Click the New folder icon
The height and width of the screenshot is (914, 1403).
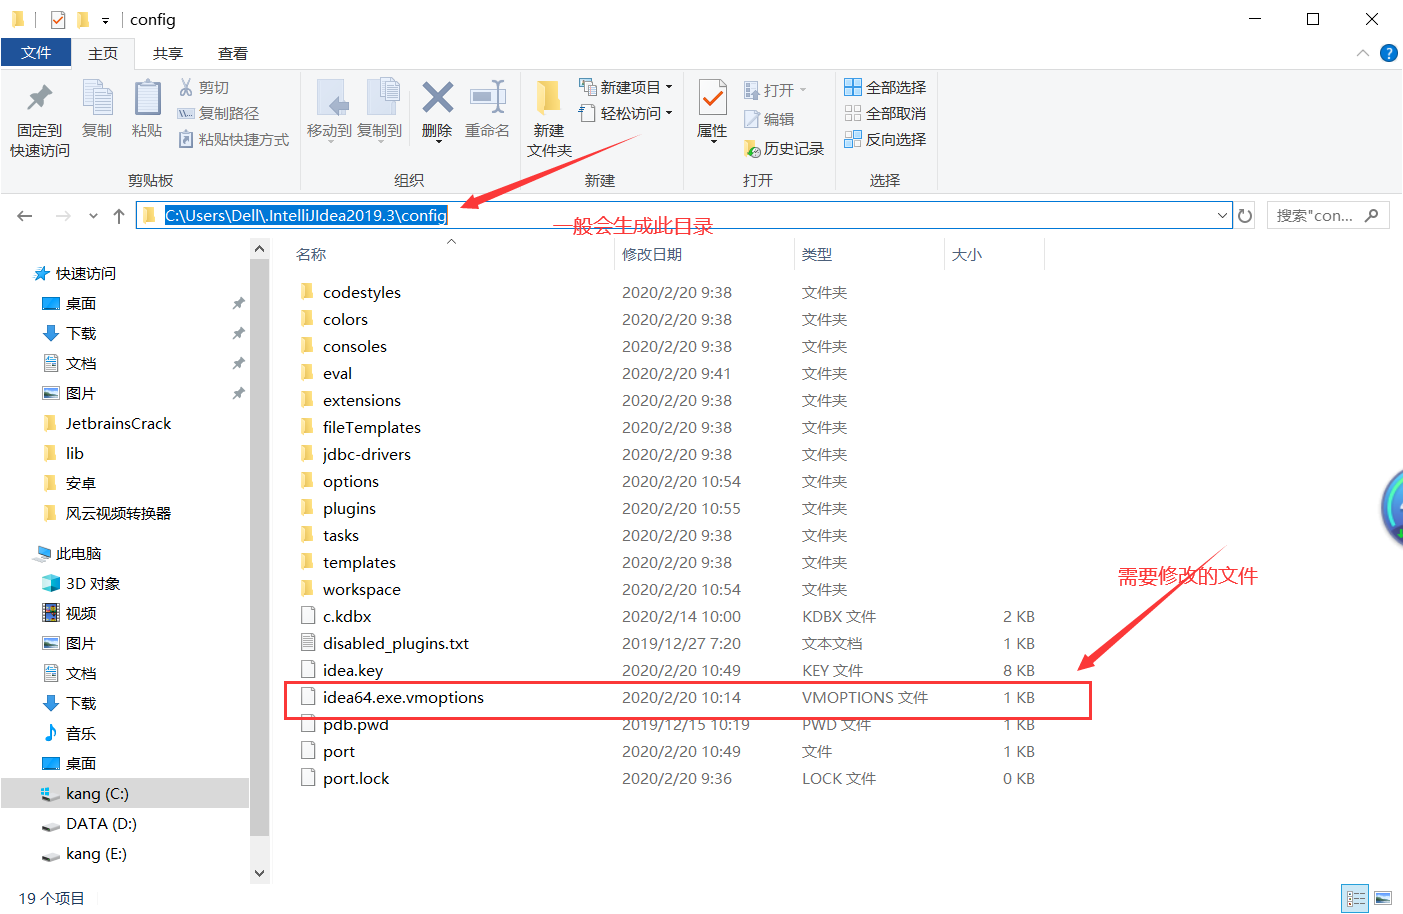(548, 98)
